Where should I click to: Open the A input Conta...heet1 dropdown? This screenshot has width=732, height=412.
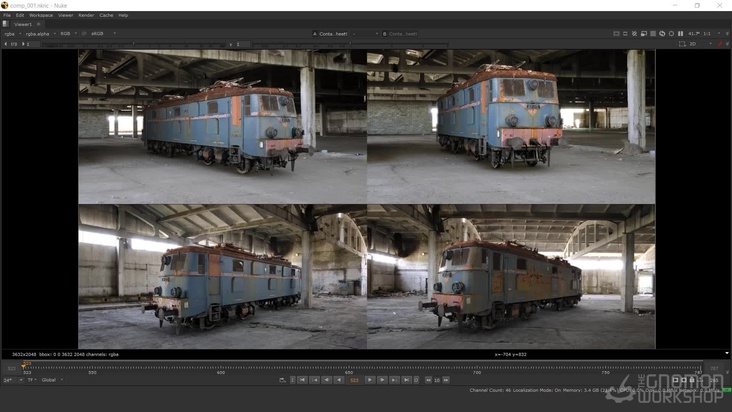(334, 34)
